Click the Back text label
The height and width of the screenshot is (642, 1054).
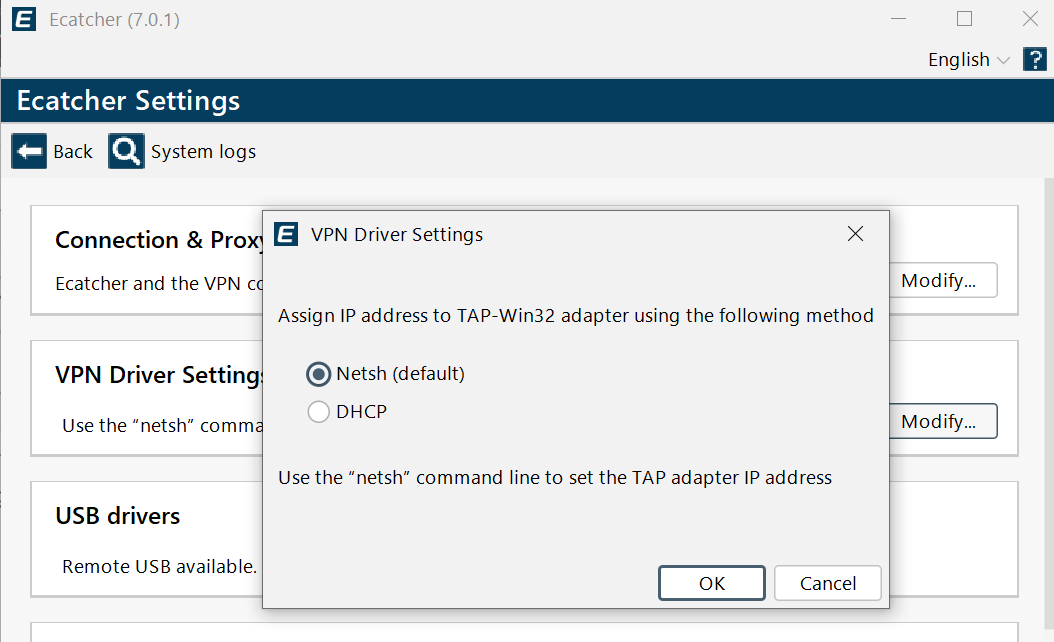pos(73,152)
